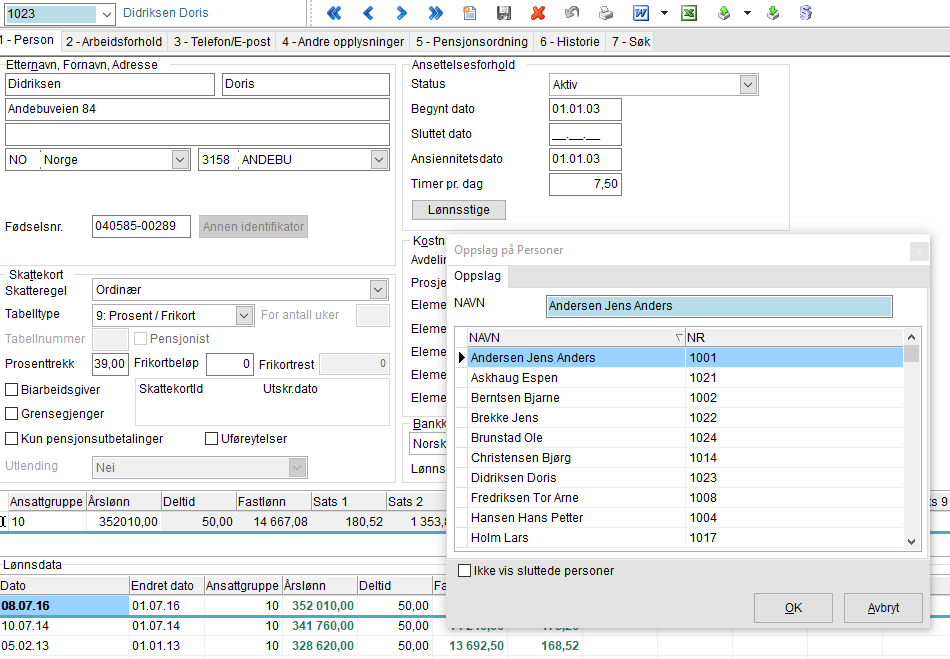The height and width of the screenshot is (659, 950).
Task: Go to the first record arrow
Action: tap(334, 13)
